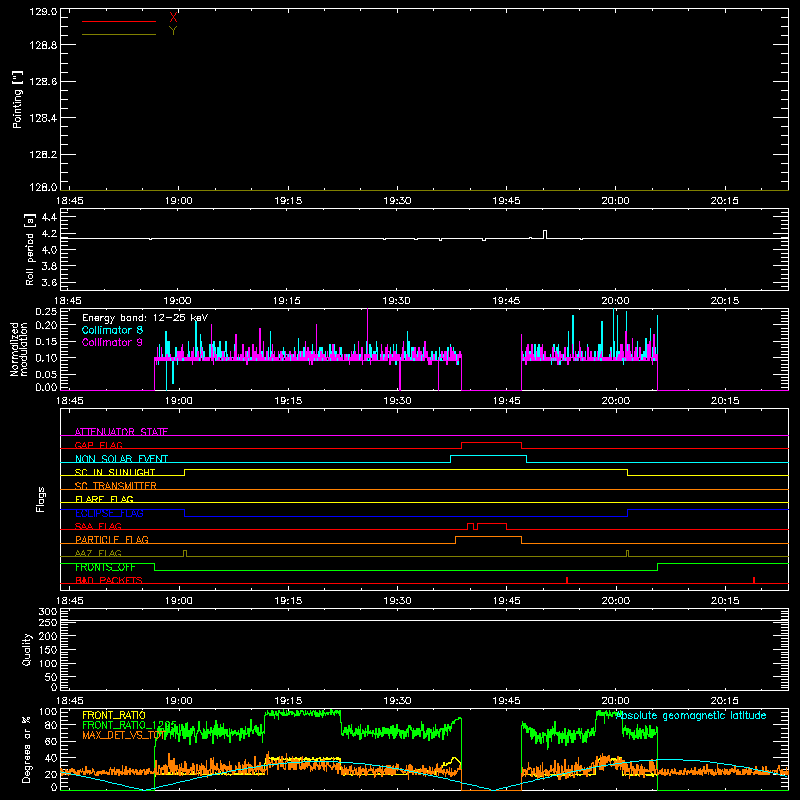Click the red X legend label
800x800 pixels.
(x=173, y=17)
